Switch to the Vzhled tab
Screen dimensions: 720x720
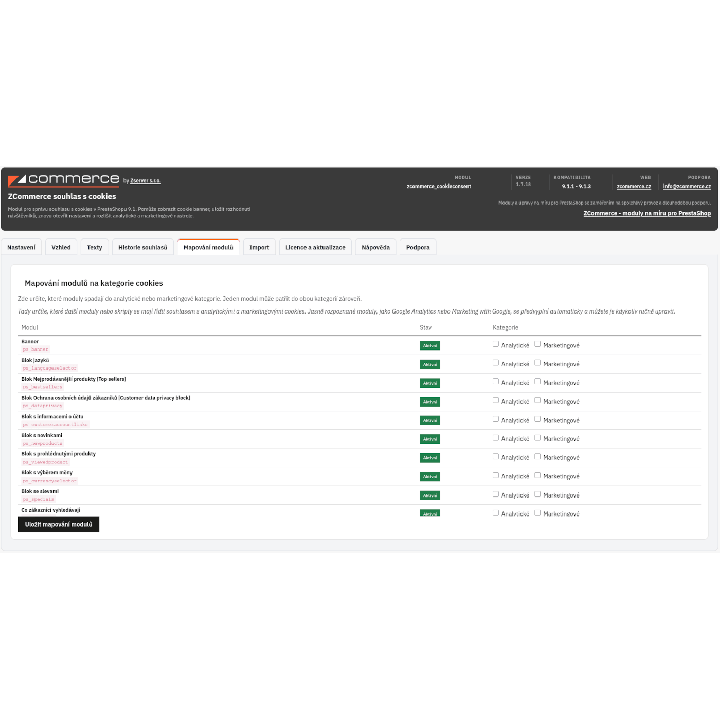[61, 247]
